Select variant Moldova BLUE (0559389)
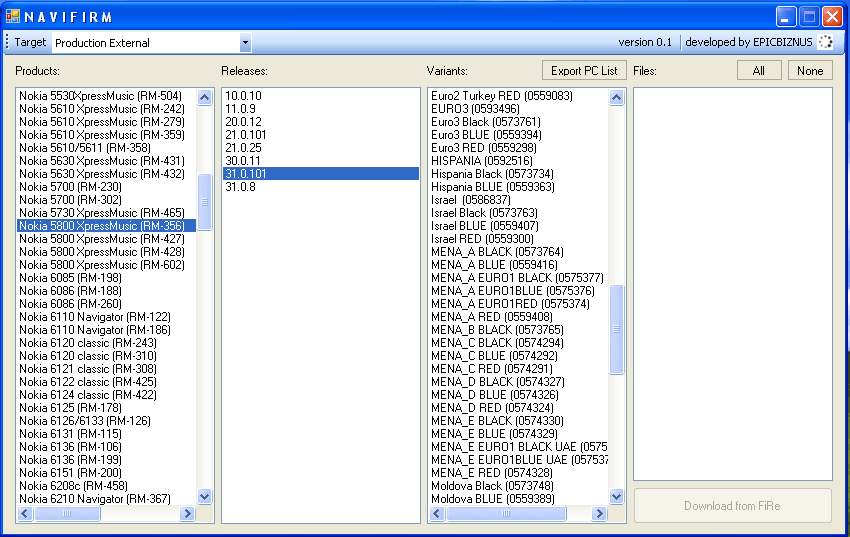 click(x=519, y=499)
